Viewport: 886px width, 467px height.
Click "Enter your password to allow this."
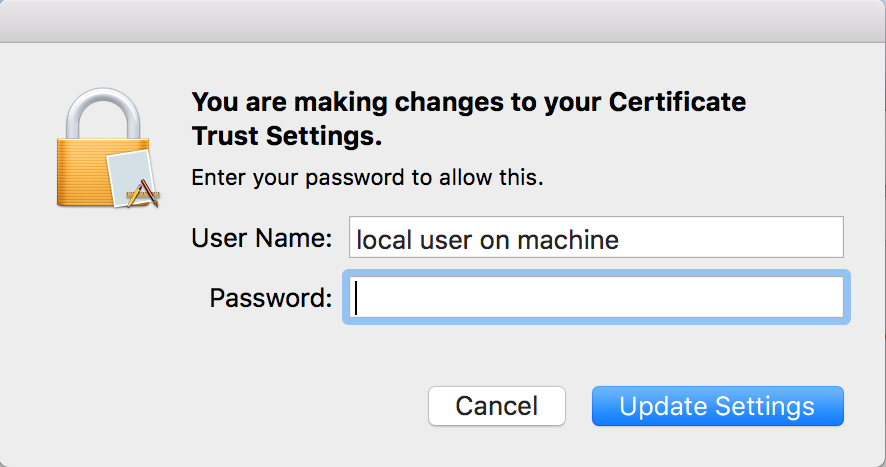pos(367,179)
